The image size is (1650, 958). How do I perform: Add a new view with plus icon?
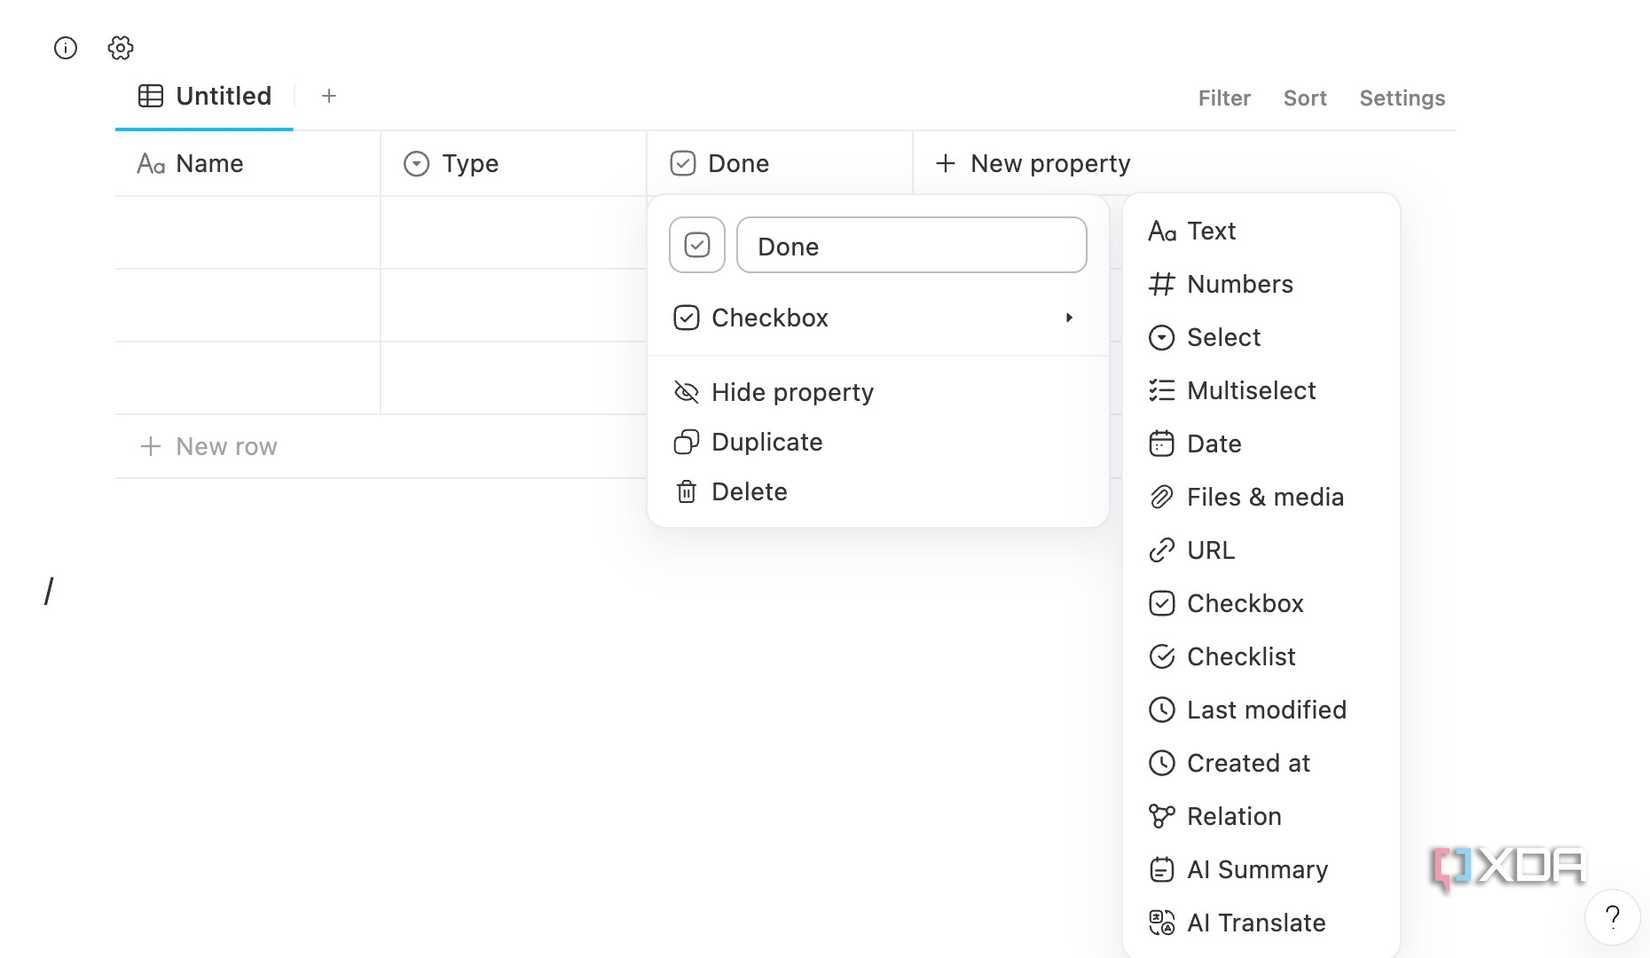click(329, 96)
